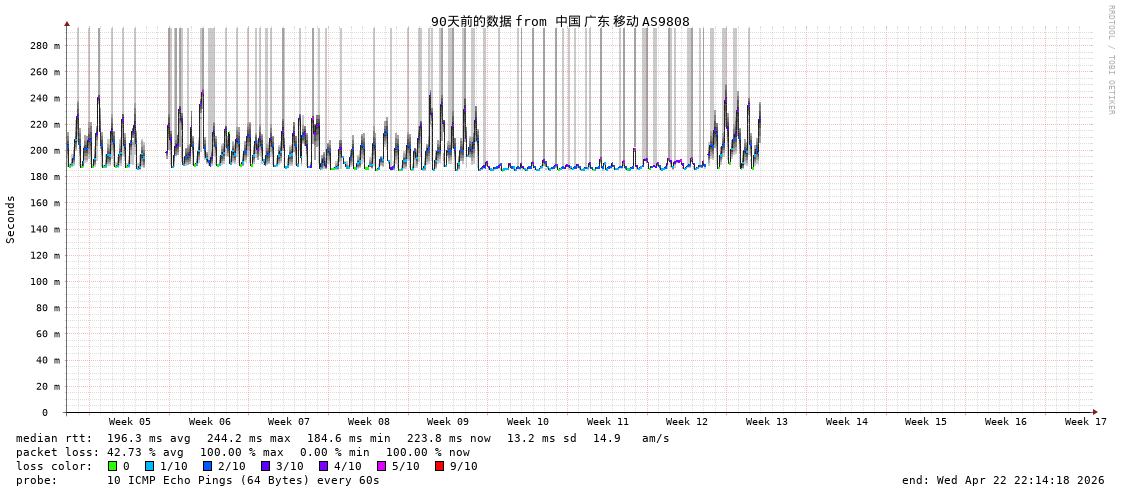Image resolution: width=1121 pixels, height=494 pixels.
Task: Click the light blue 1/10 loss swatch
Action: click(149, 466)
